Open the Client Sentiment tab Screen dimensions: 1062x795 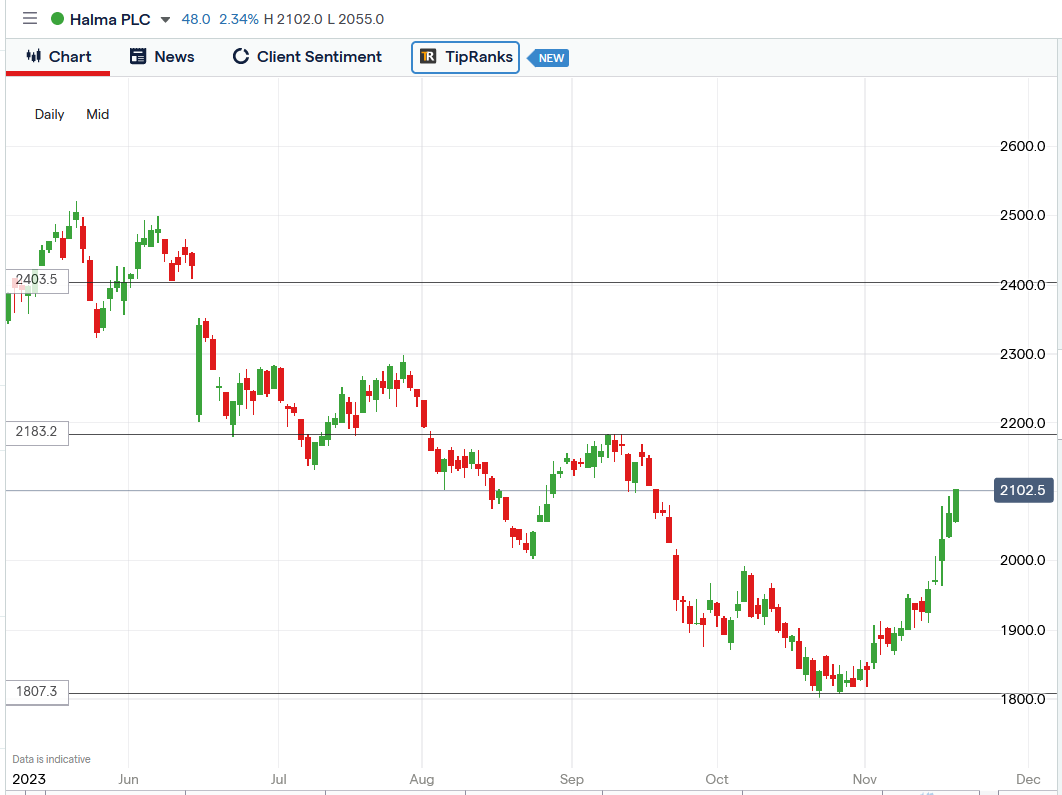point(307,57)
